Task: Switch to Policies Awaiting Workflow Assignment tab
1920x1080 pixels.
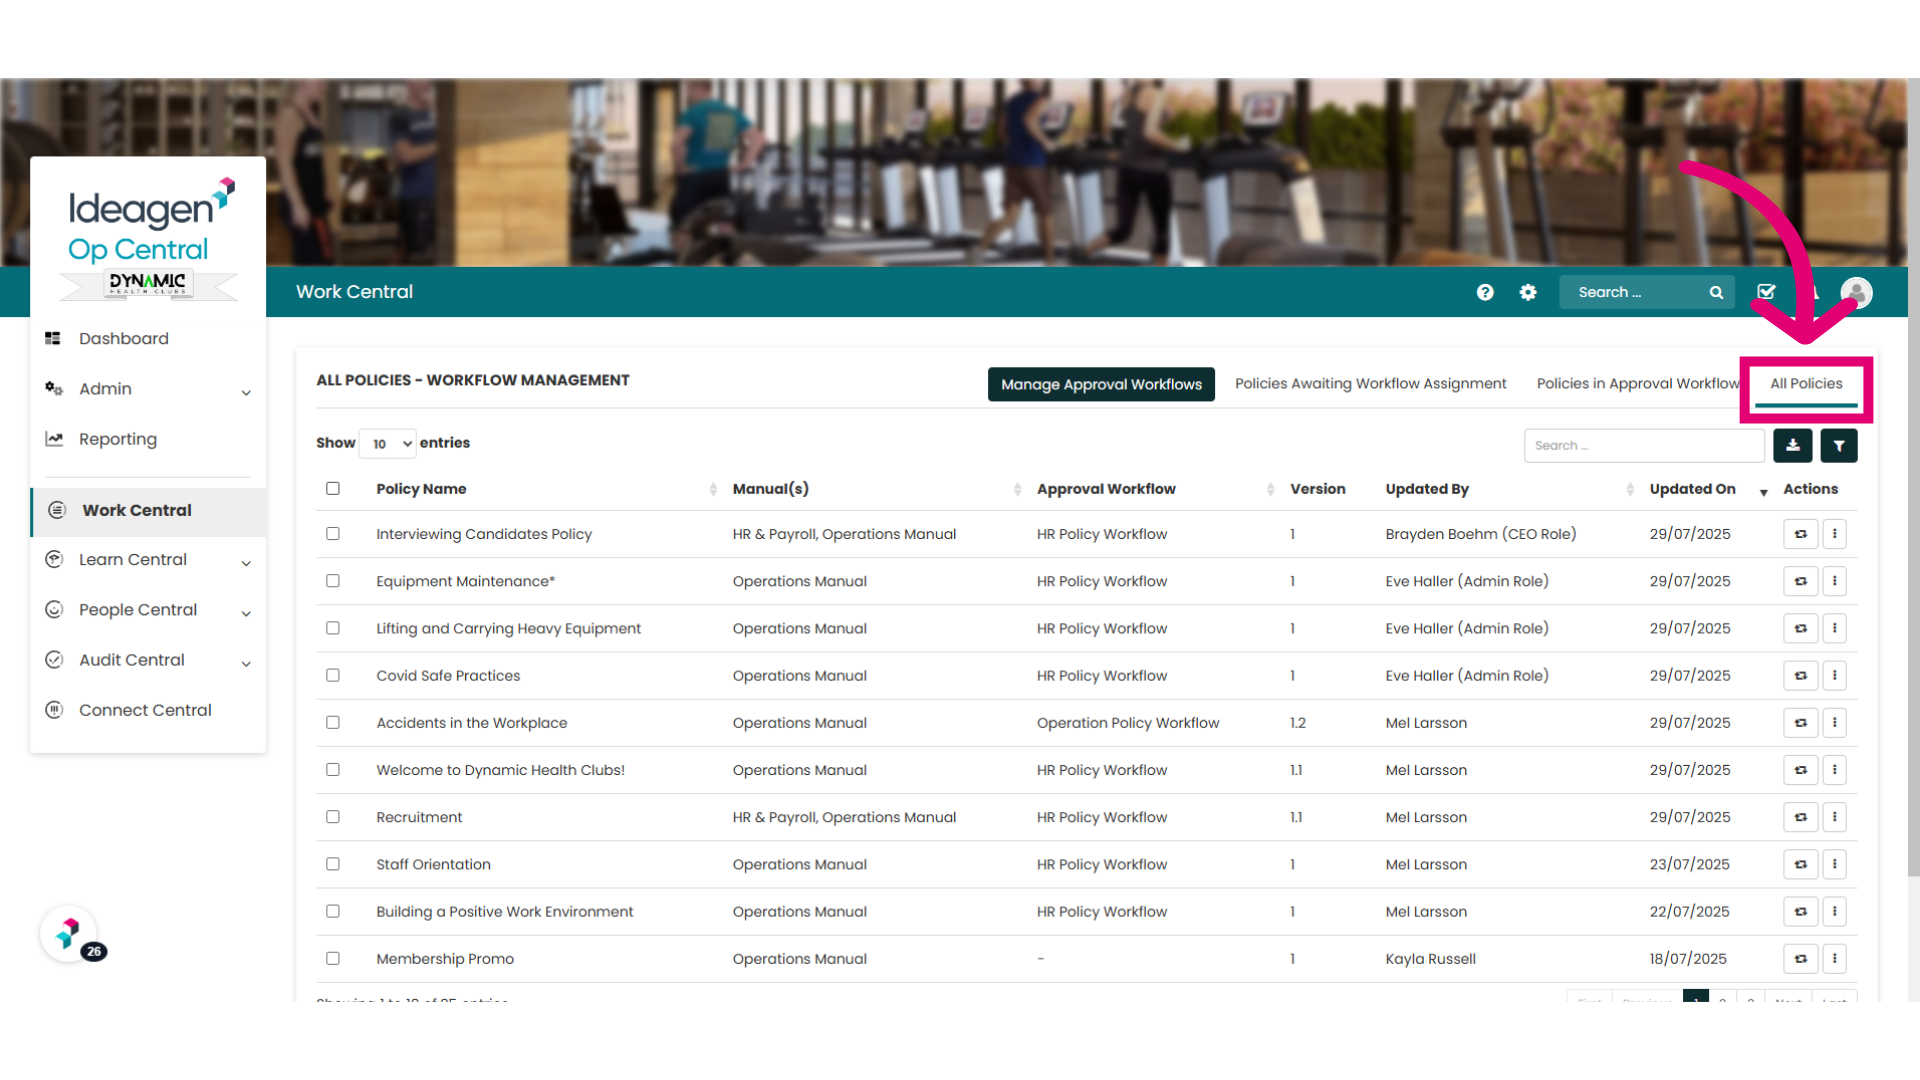Action: [x=1370, y=384]
